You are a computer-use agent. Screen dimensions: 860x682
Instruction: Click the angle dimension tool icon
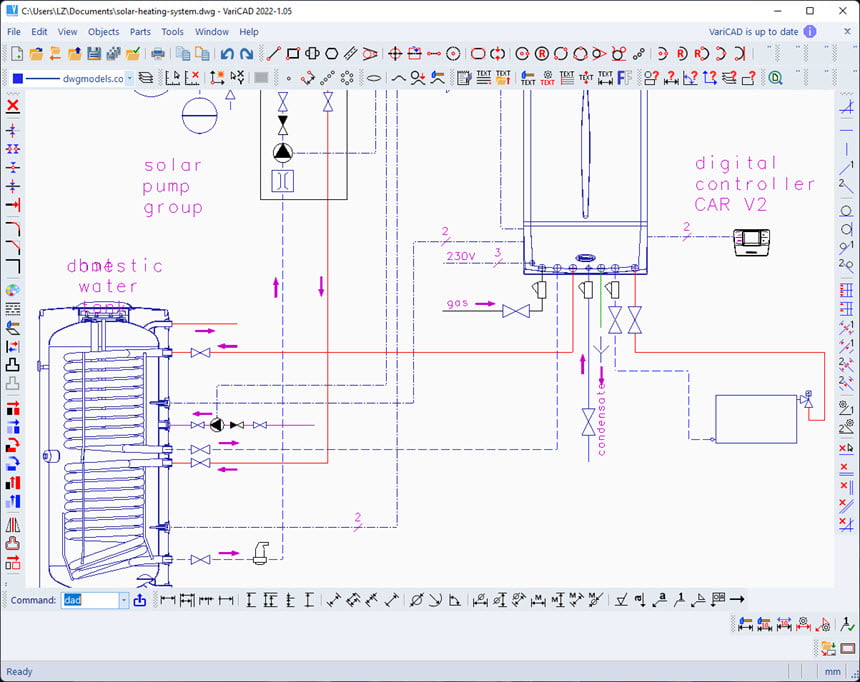[x=455, y=600]
